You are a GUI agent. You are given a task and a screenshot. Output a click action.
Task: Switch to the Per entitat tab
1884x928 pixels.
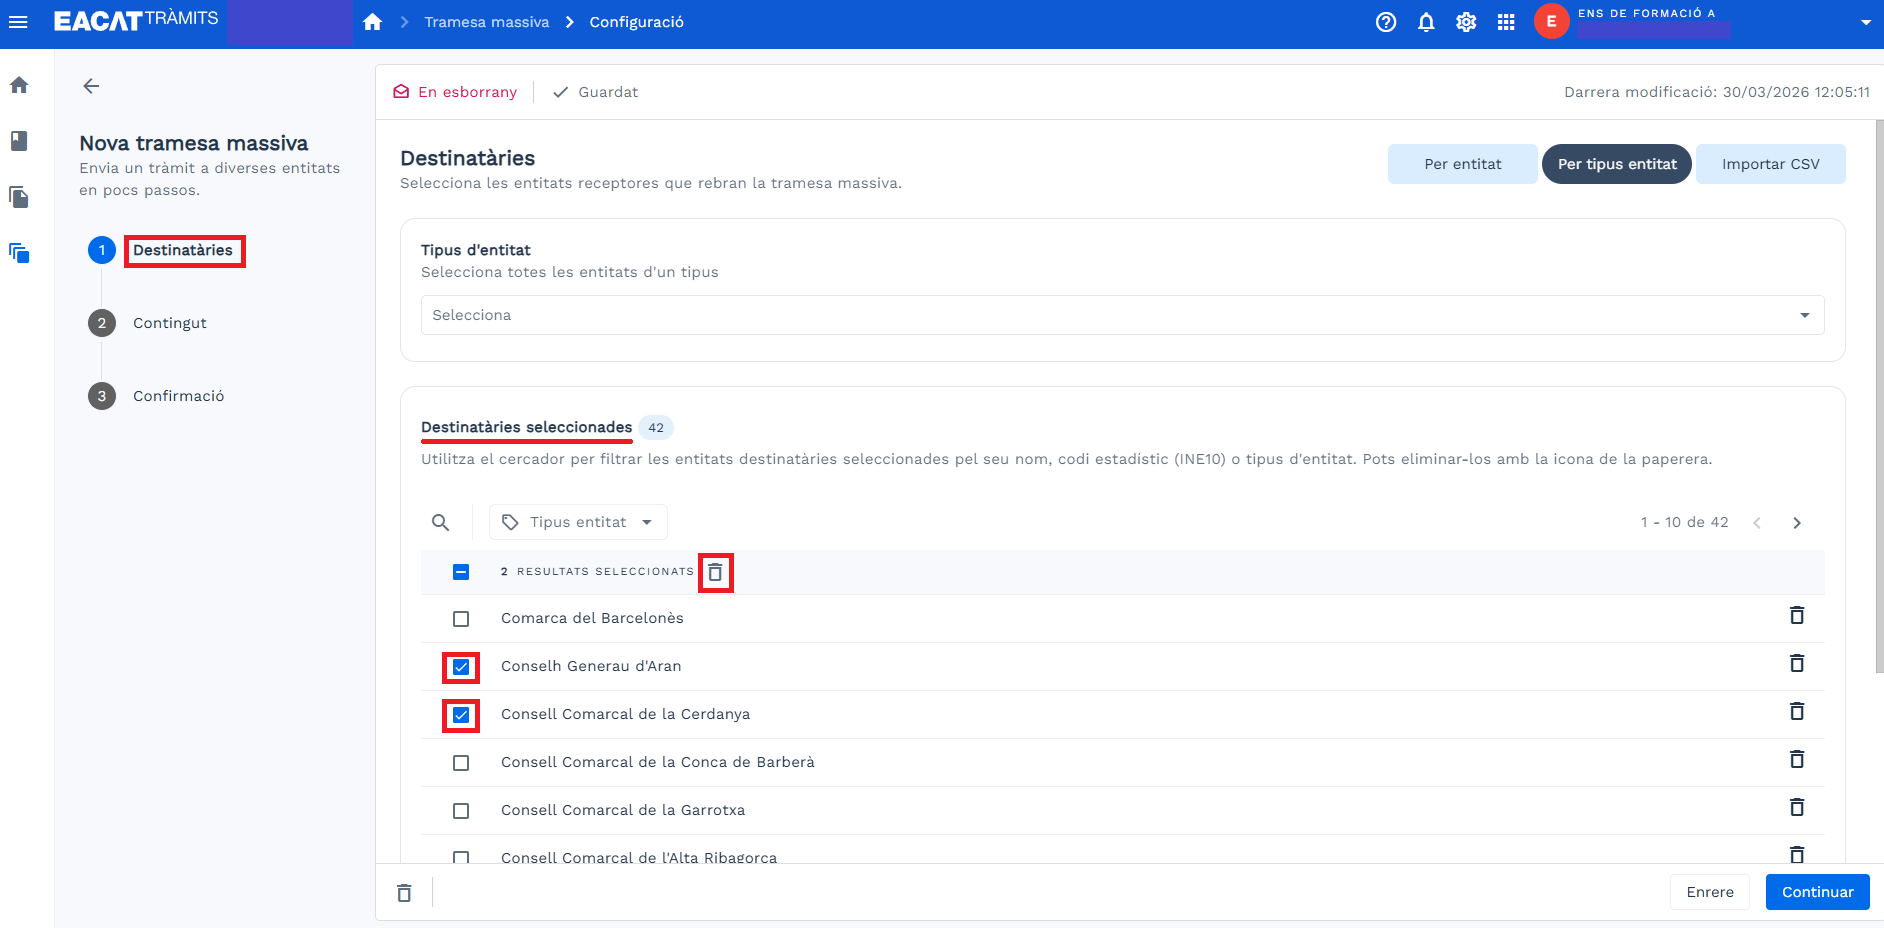(x=1462, y=164)
